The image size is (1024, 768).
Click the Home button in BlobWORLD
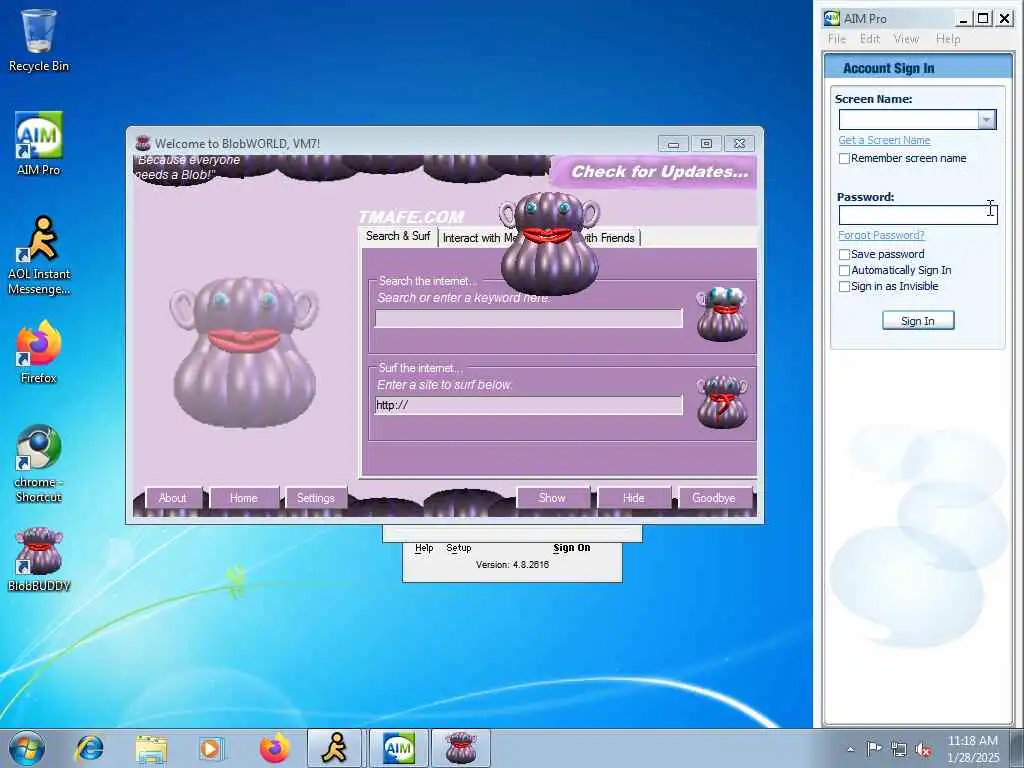pyautogui.click(x=244, y=498)
